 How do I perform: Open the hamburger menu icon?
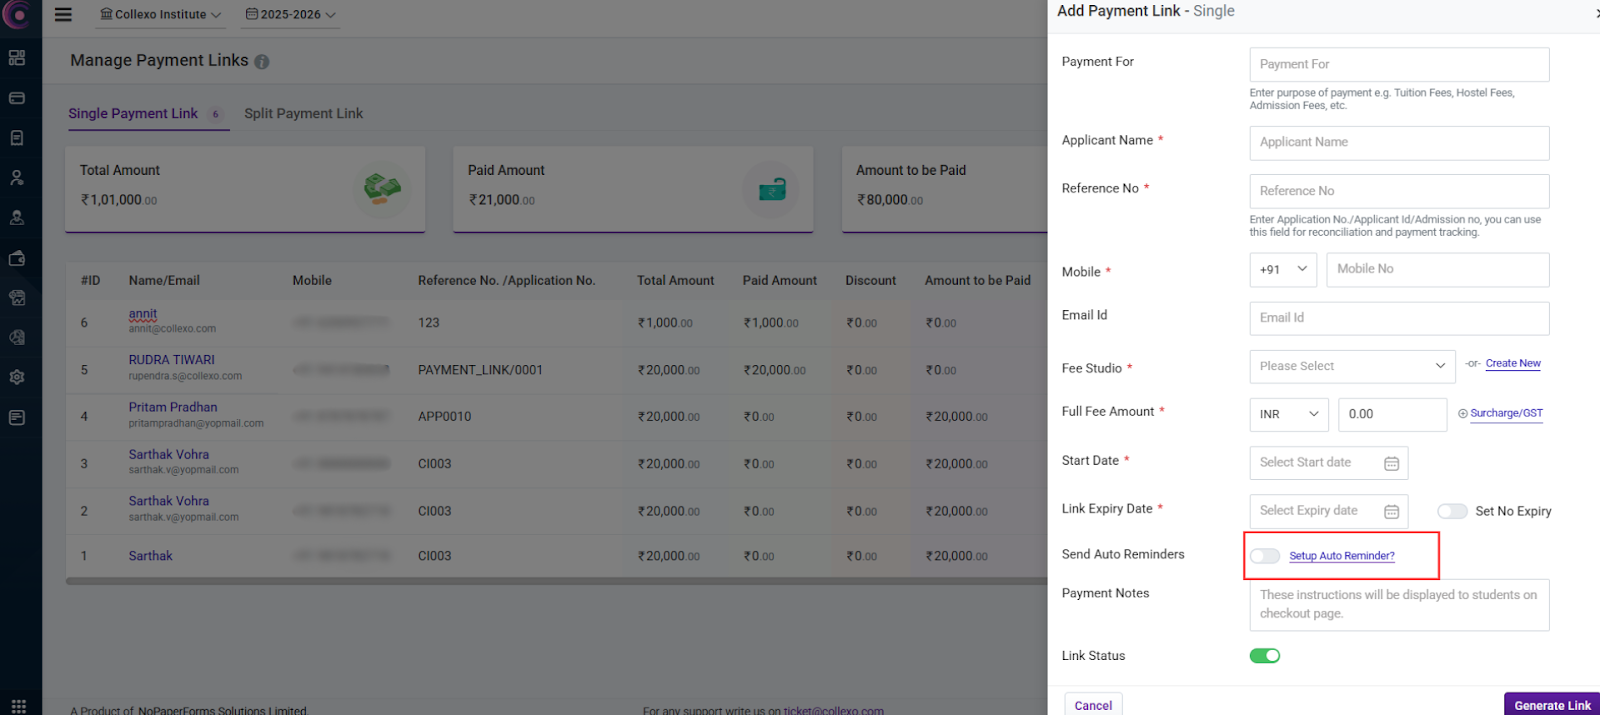[63, 15]
